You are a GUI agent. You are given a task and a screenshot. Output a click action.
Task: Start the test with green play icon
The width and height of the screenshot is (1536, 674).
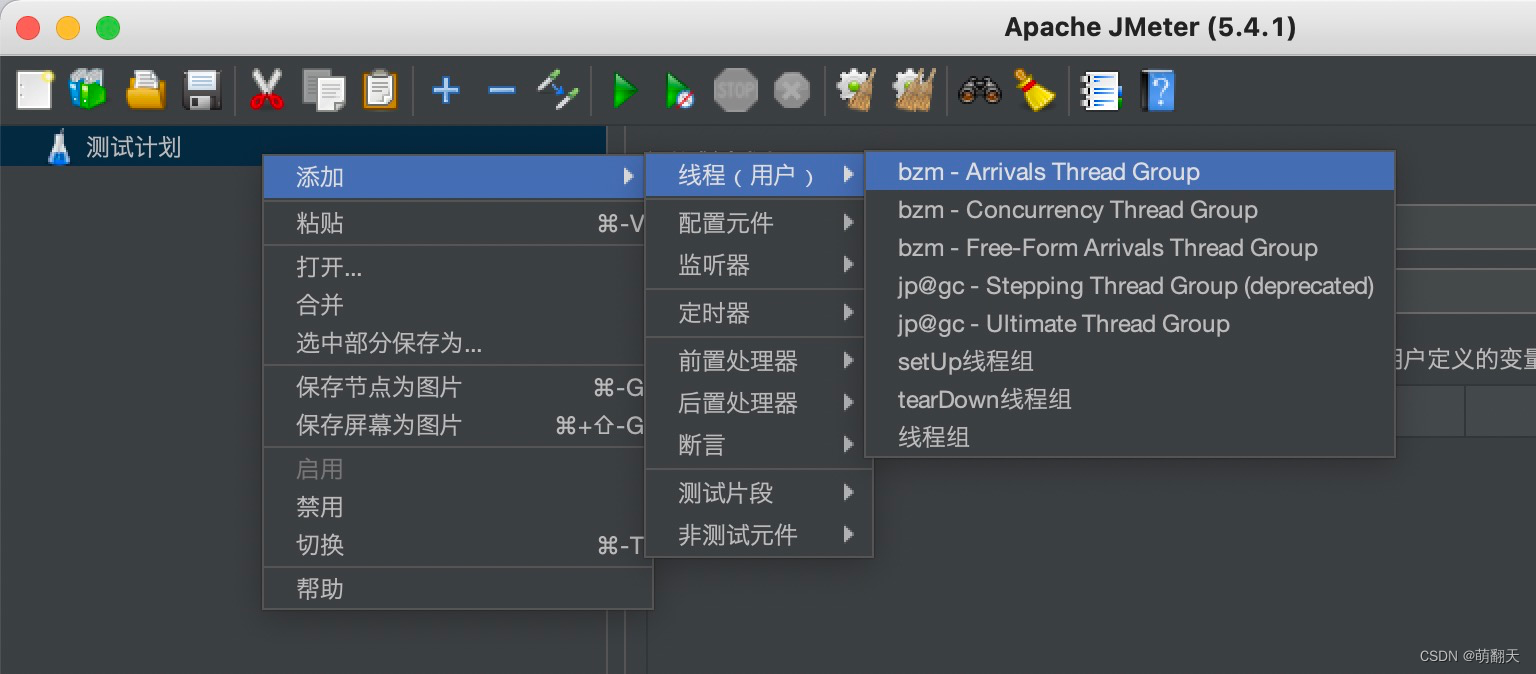(x=625, y=91)
